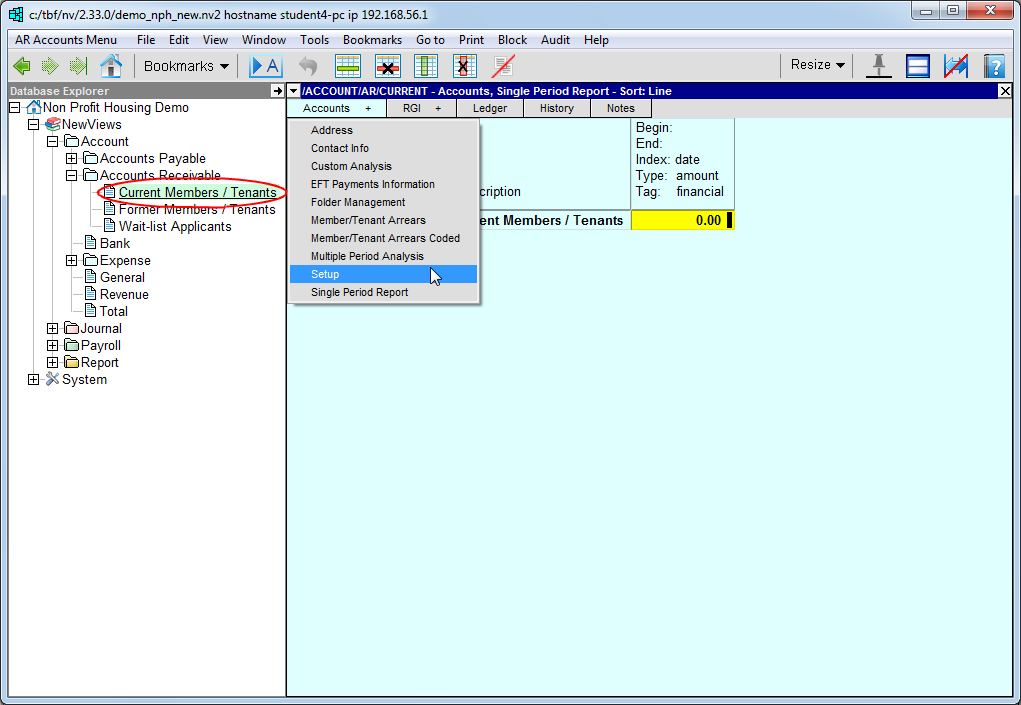
Task: Open the help question mark icon
Action: (993, 66)
